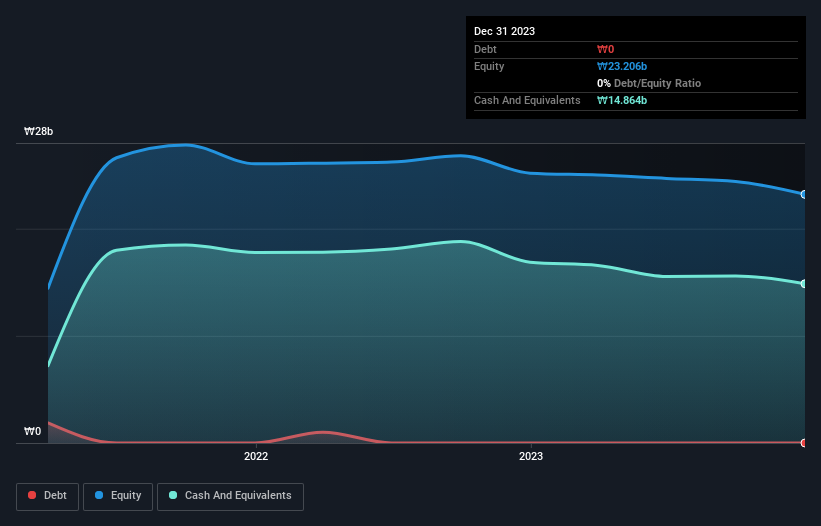Click the ₩14.864b cash value
The height and width of the screenshot is (526, 821).
[x=622, y=100]
